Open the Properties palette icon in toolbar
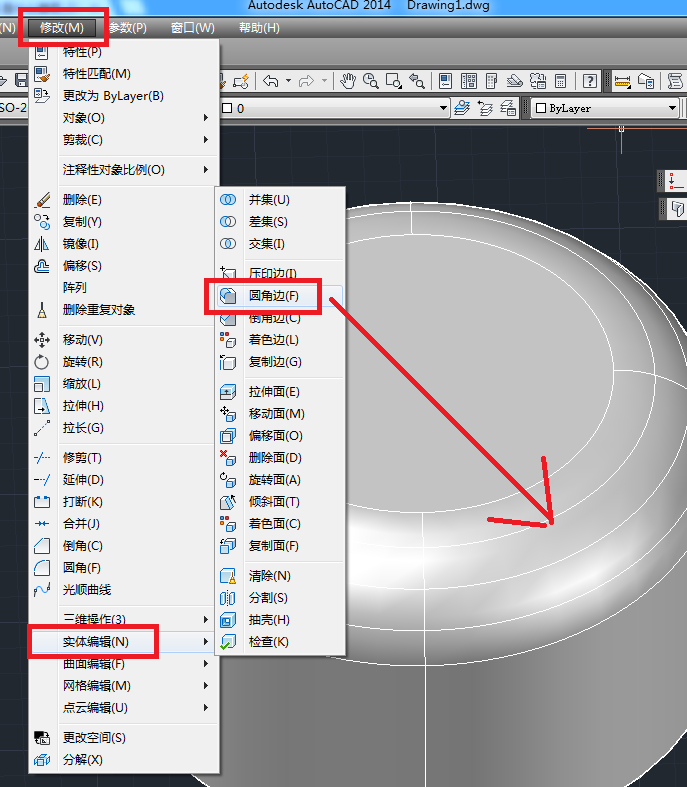The width and height of the screenshot is (687, 787). (x=445, y=81)
